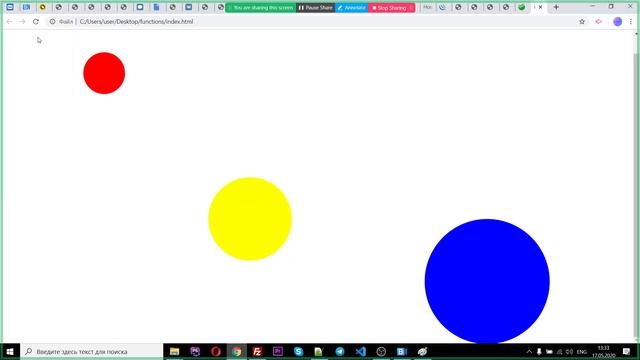Click the Chrome taskbar icon
Viewport: 640px width, 360px height.
237,351
